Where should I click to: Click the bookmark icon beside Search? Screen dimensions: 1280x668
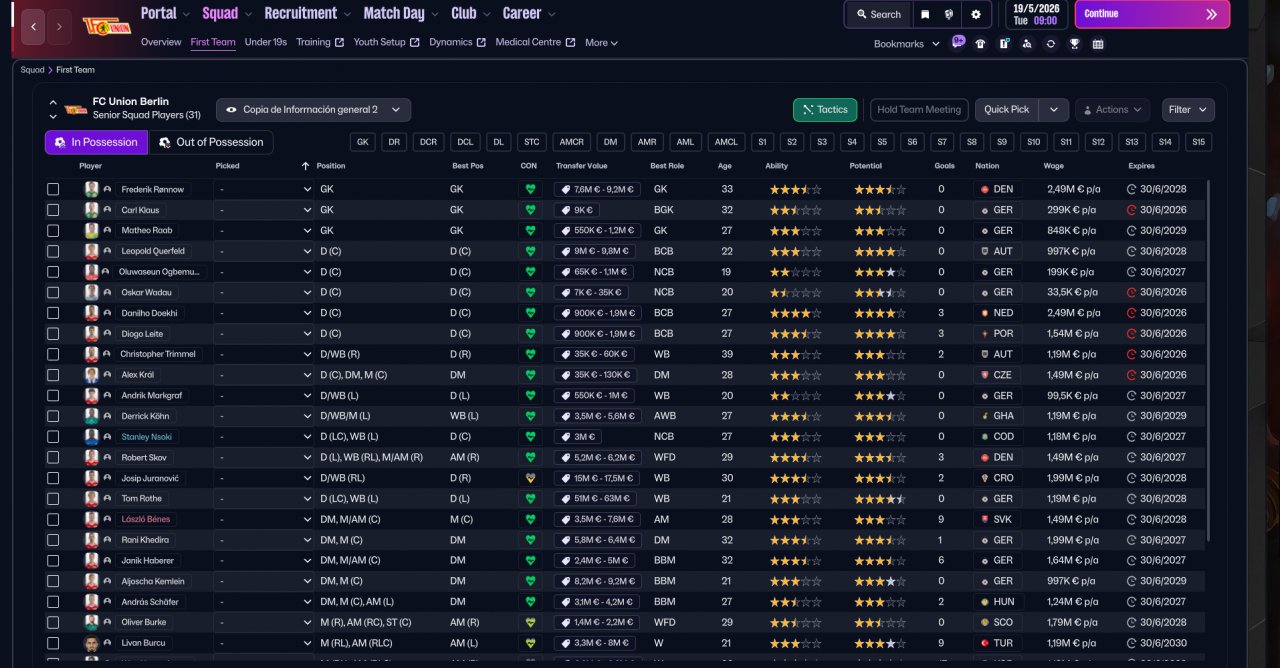click(x=925, y=14)
